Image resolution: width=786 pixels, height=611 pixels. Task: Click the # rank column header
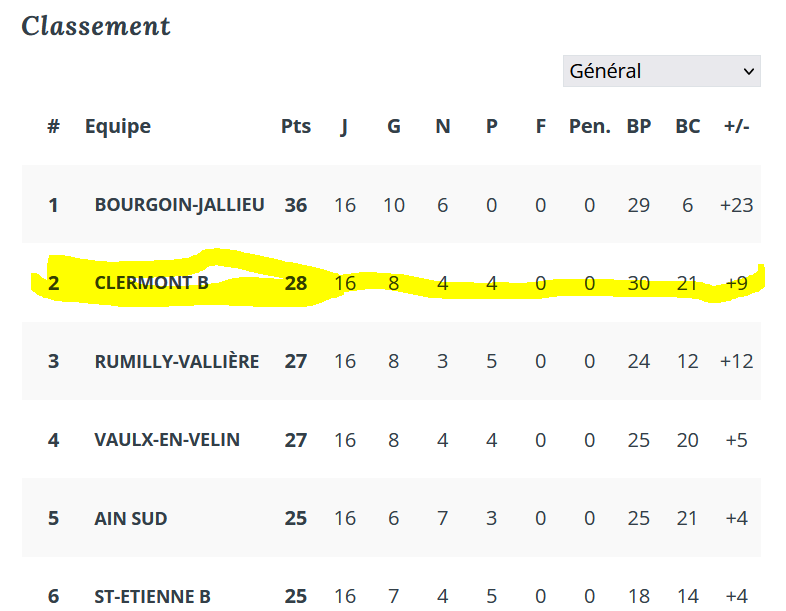[54, 126]
